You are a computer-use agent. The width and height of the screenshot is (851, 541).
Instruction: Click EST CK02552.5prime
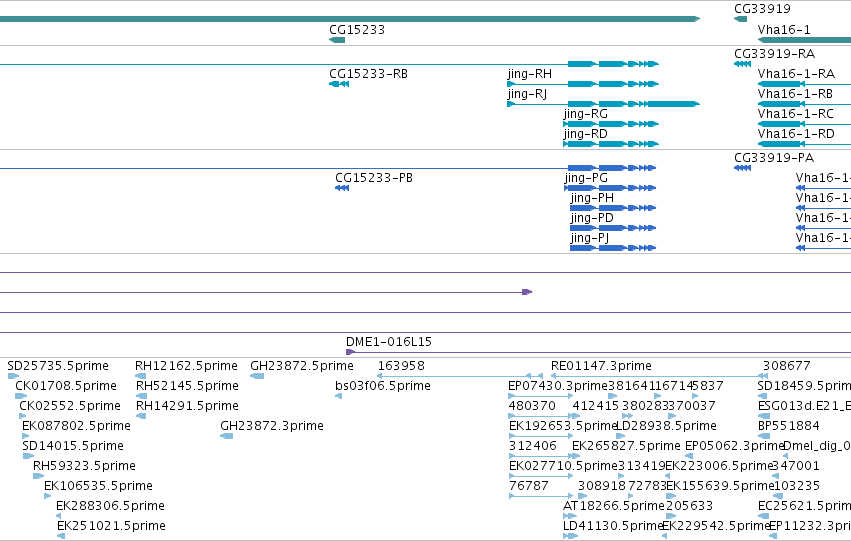[70, 406]
